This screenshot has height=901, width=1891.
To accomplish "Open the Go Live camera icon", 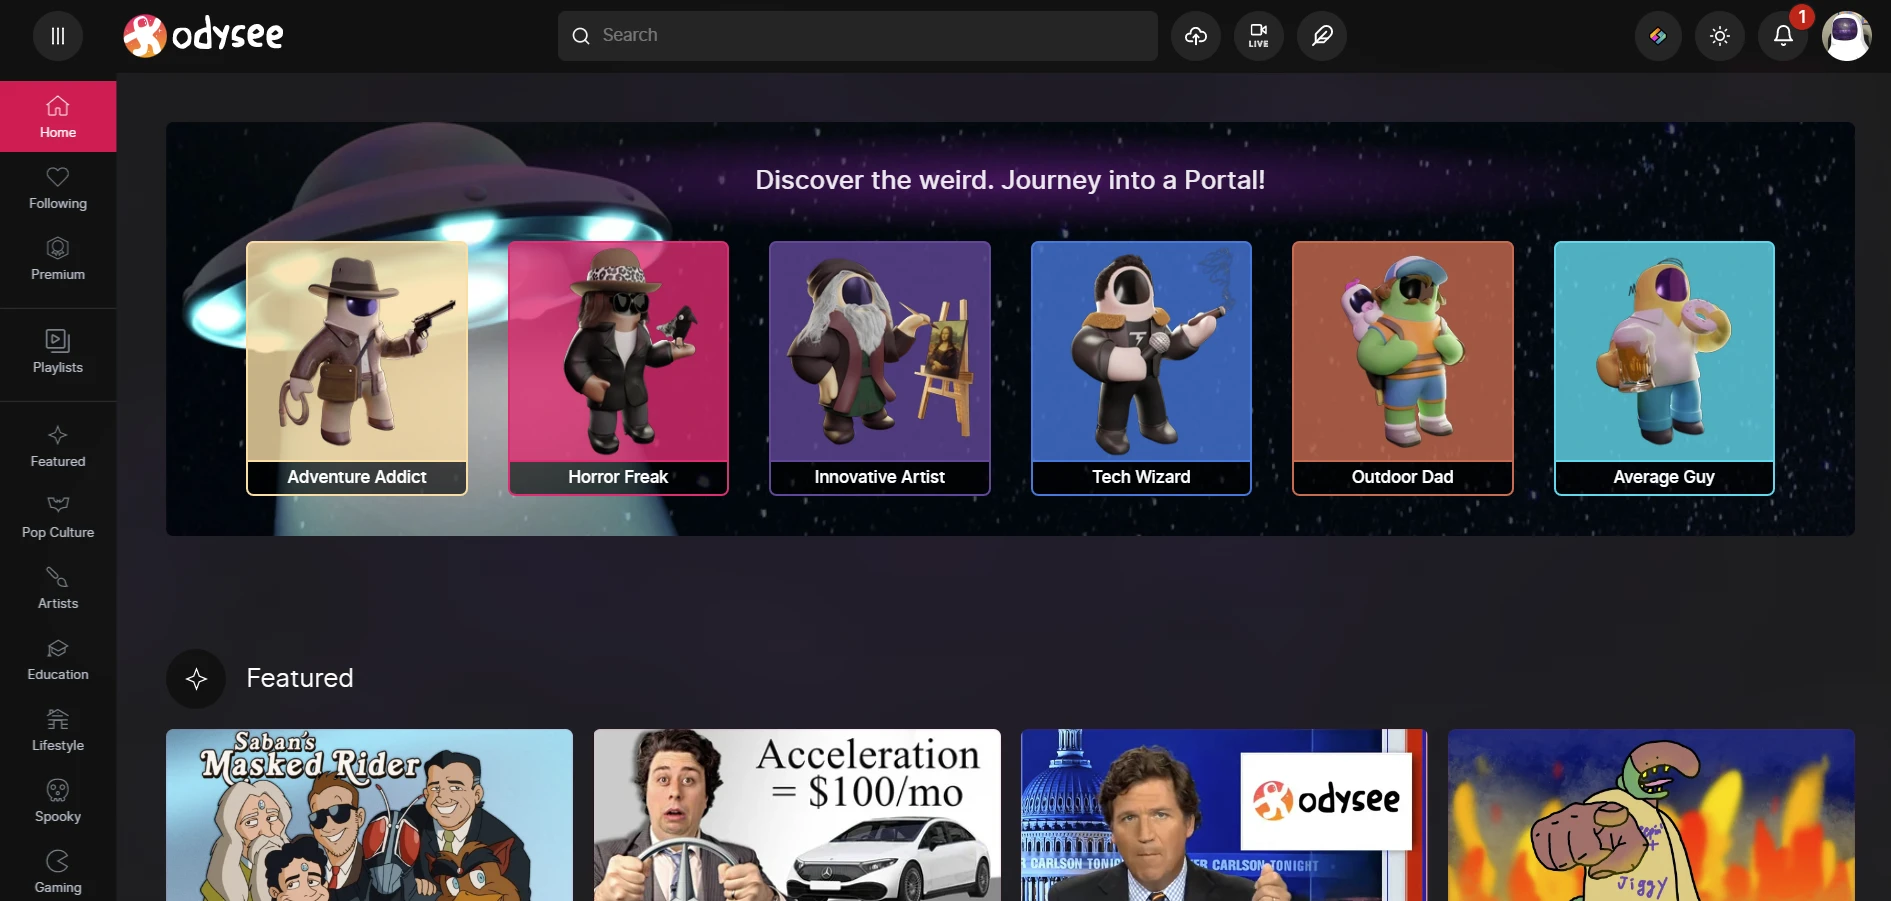I will click(x=1258, y=36).
